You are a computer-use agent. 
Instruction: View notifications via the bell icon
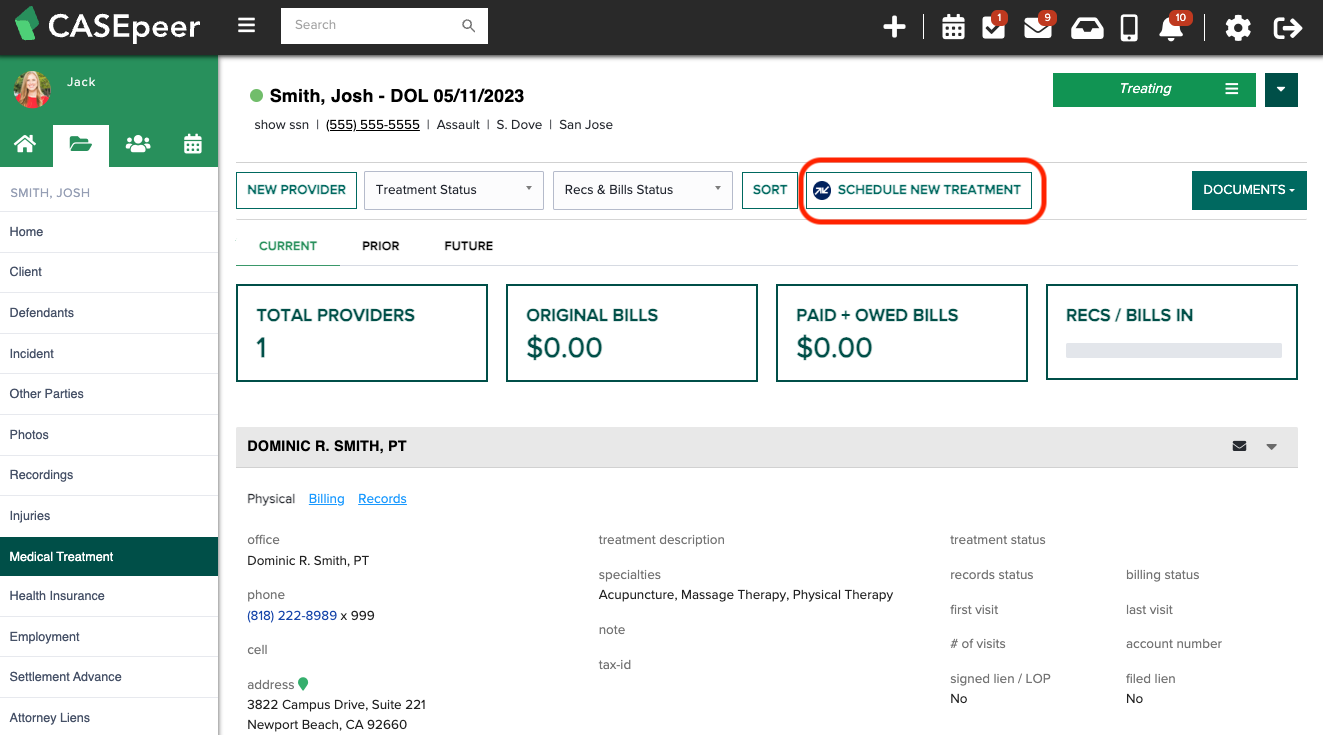(x=1168, y=26)
